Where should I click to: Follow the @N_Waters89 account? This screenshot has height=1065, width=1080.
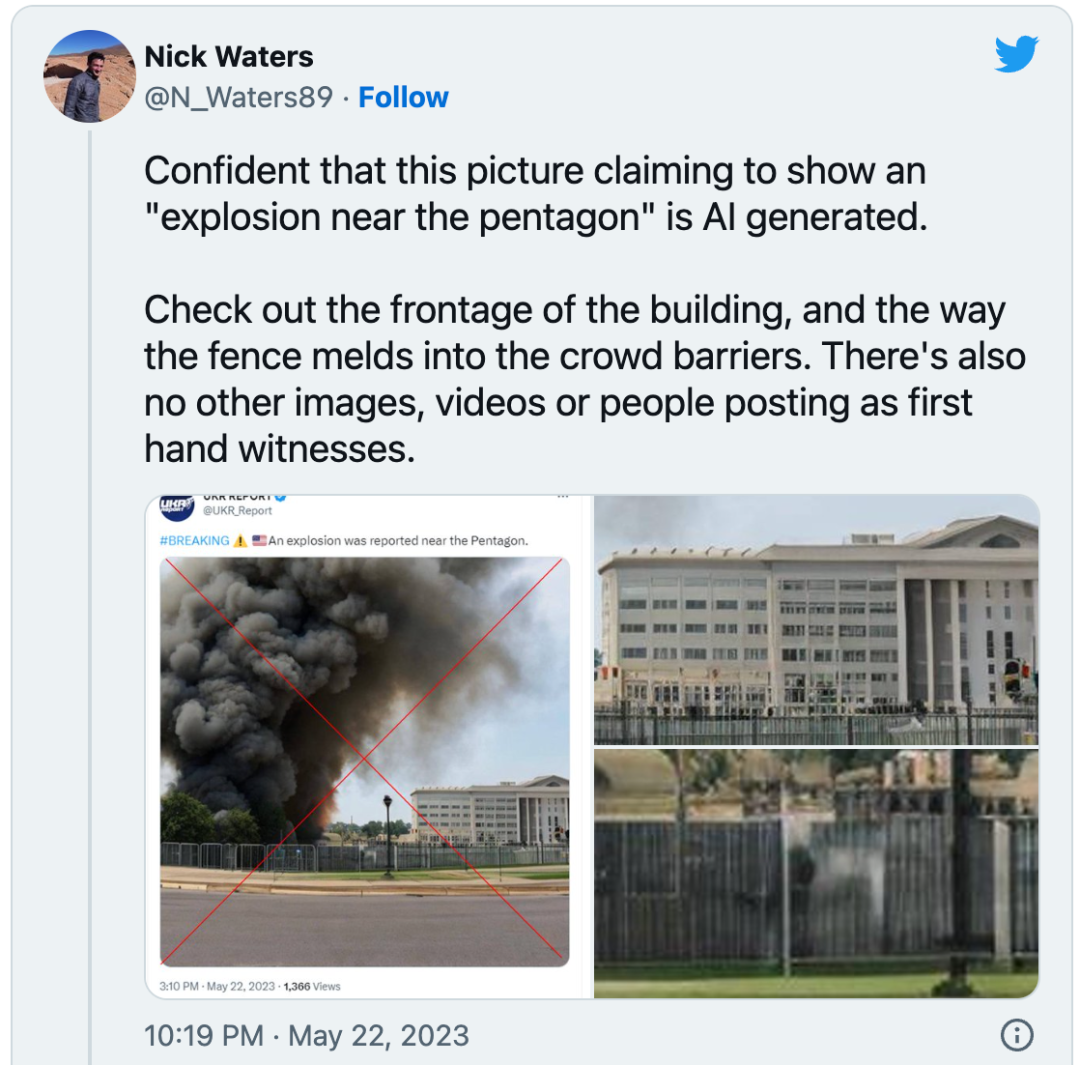[403, 97]
